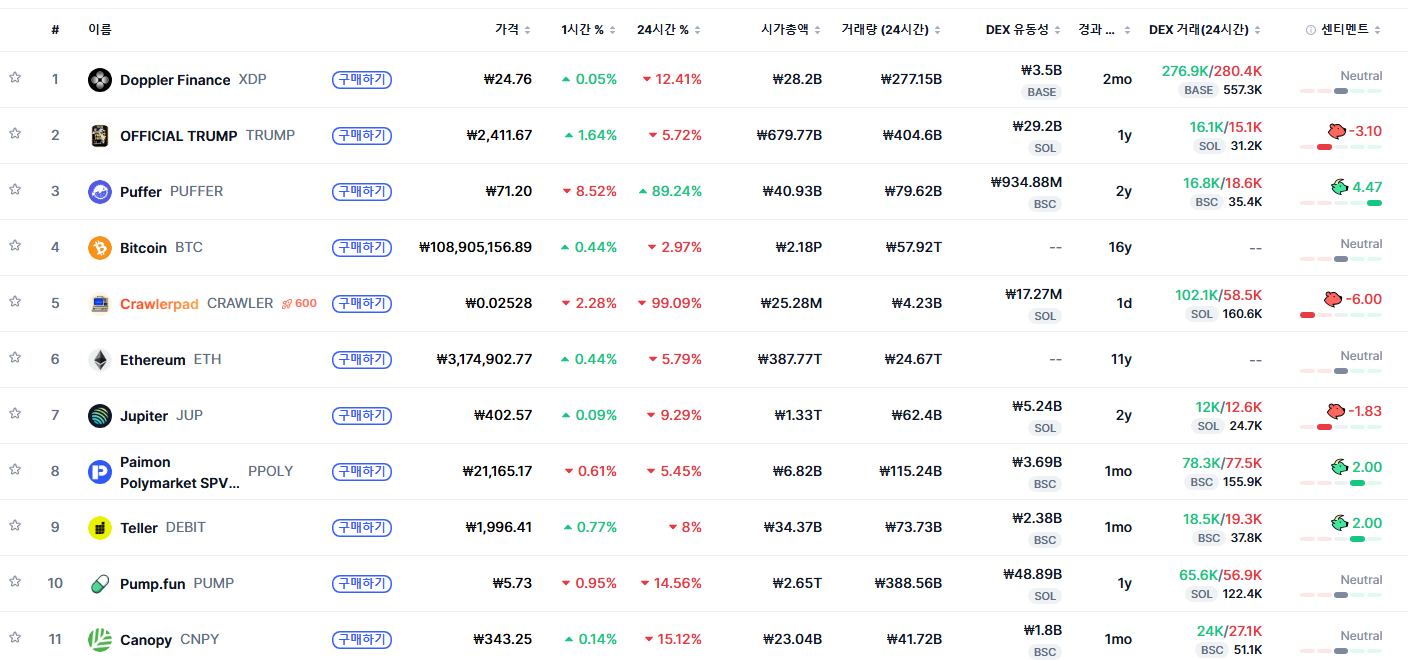
Task: Click the # rank column header
Action: 56,30
